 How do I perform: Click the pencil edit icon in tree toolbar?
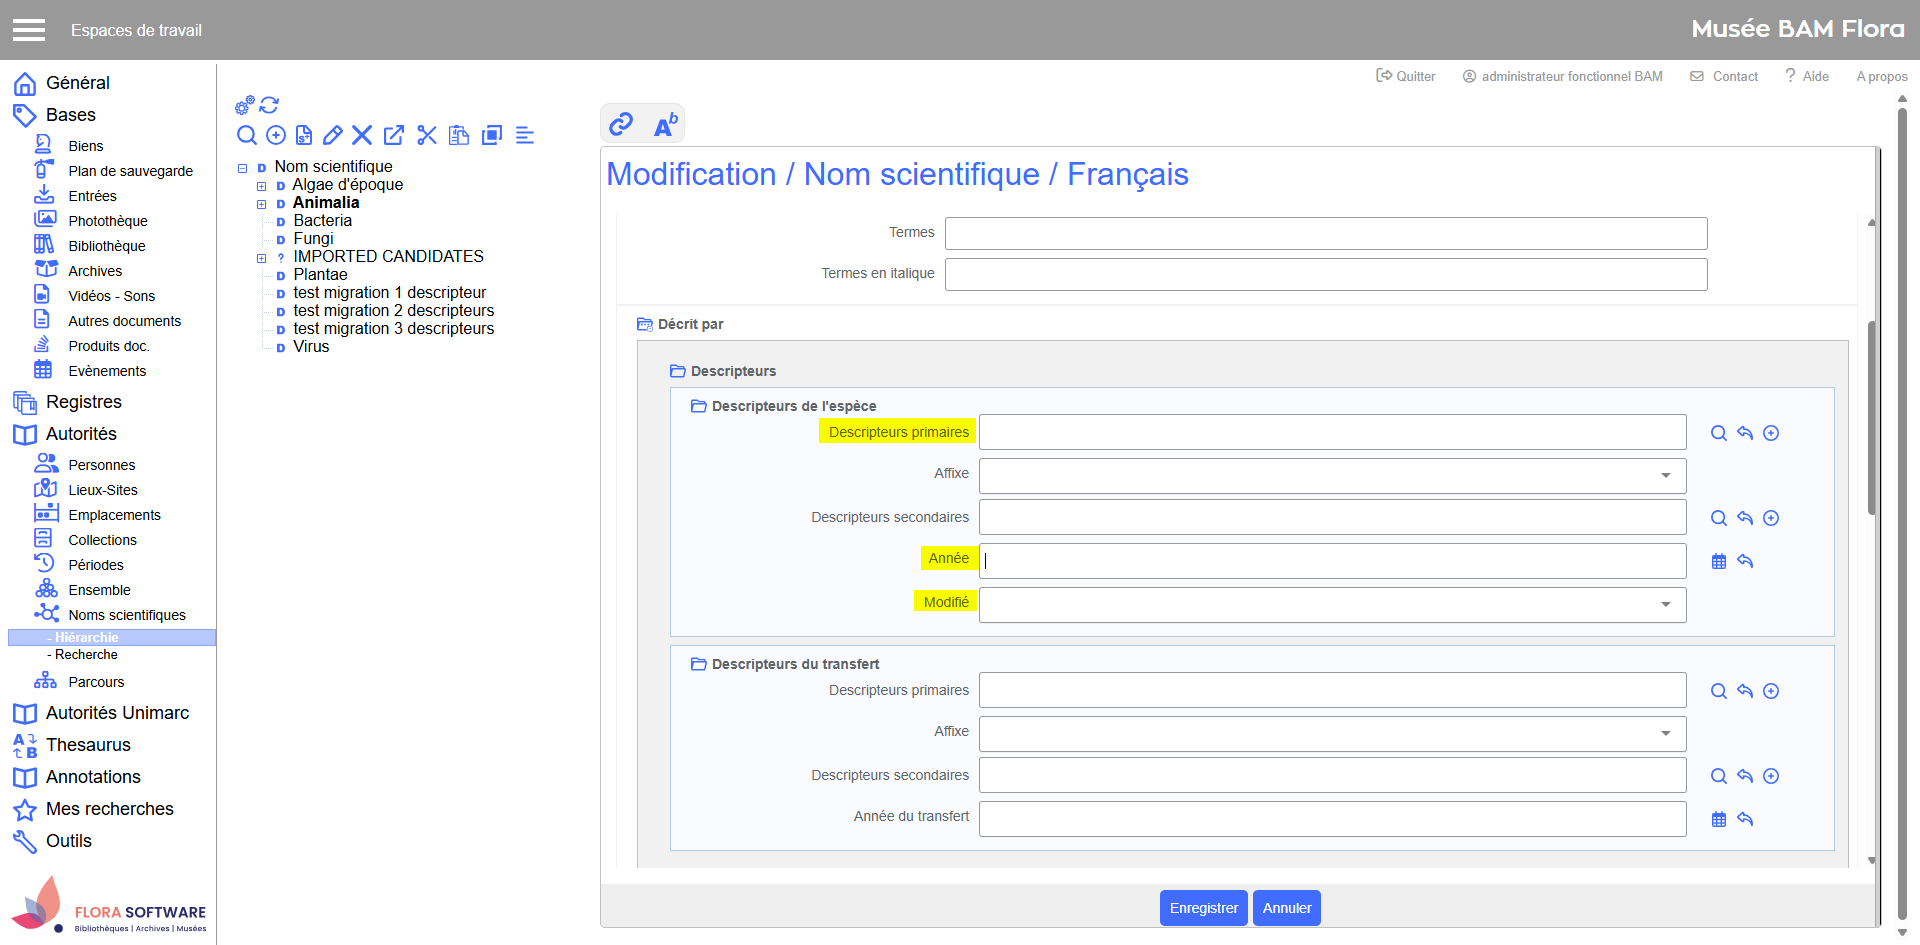333,135
